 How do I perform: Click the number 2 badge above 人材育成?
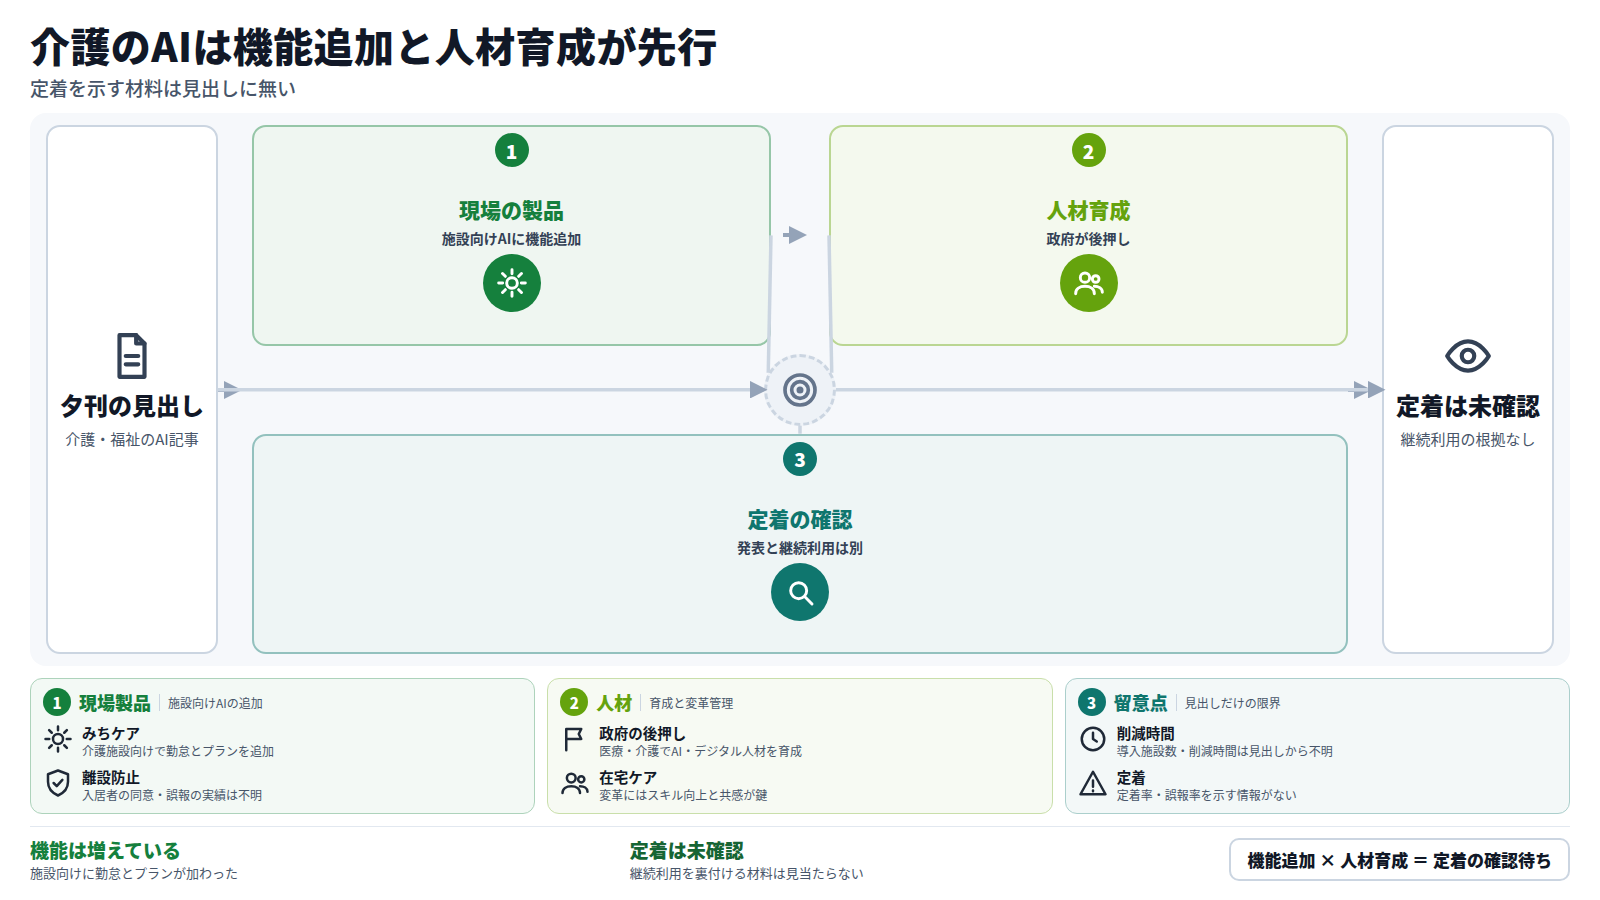click(1089, 151)
